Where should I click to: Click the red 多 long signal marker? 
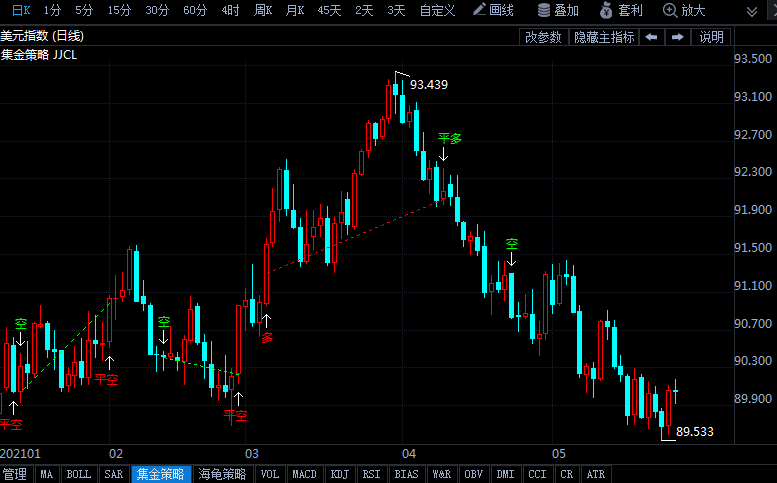(x=267, y=338)
